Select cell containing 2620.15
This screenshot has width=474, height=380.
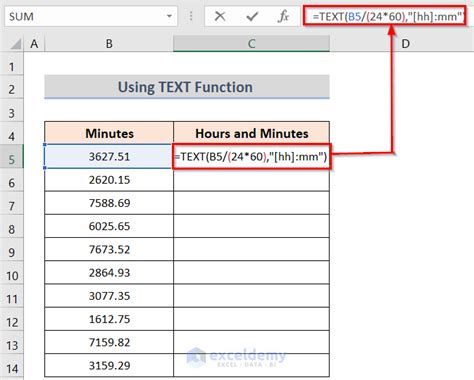coord(109,180)
